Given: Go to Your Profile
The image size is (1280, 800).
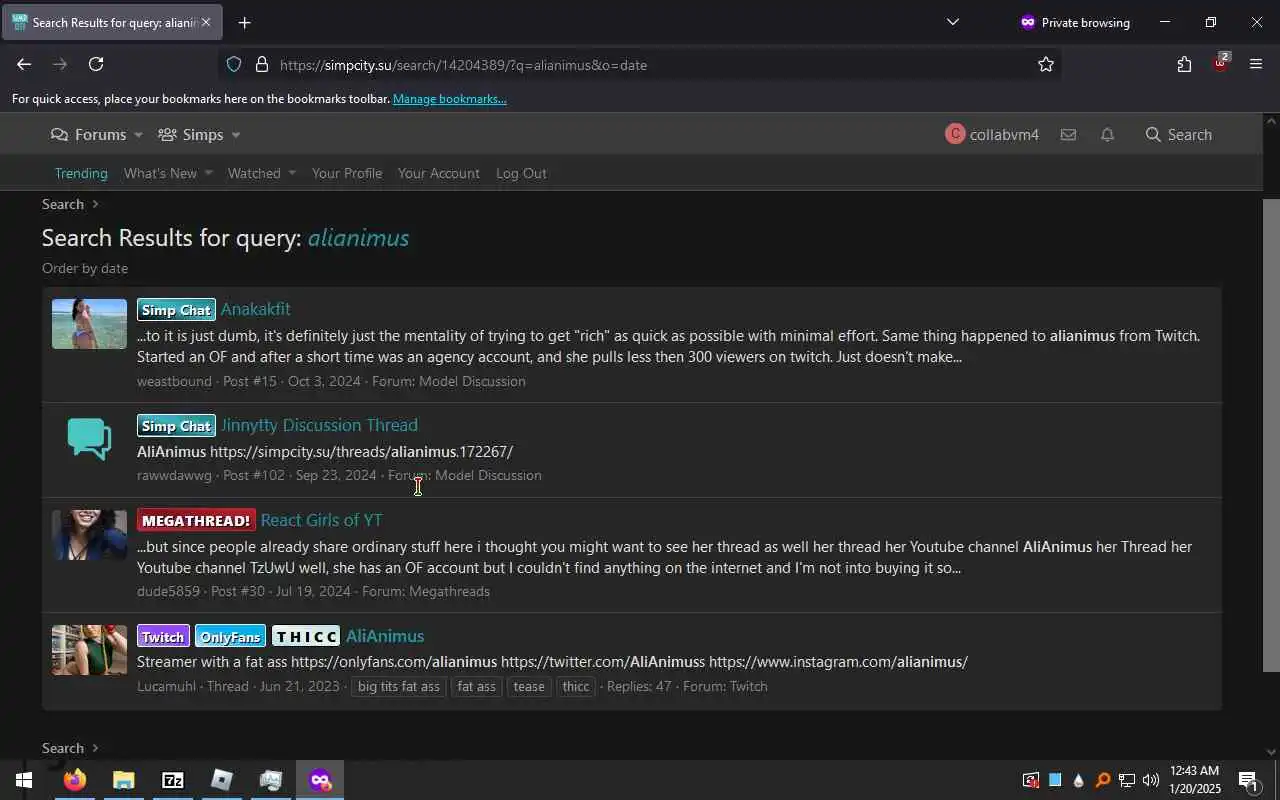Looking at the screenshot, I should point(347,173).
